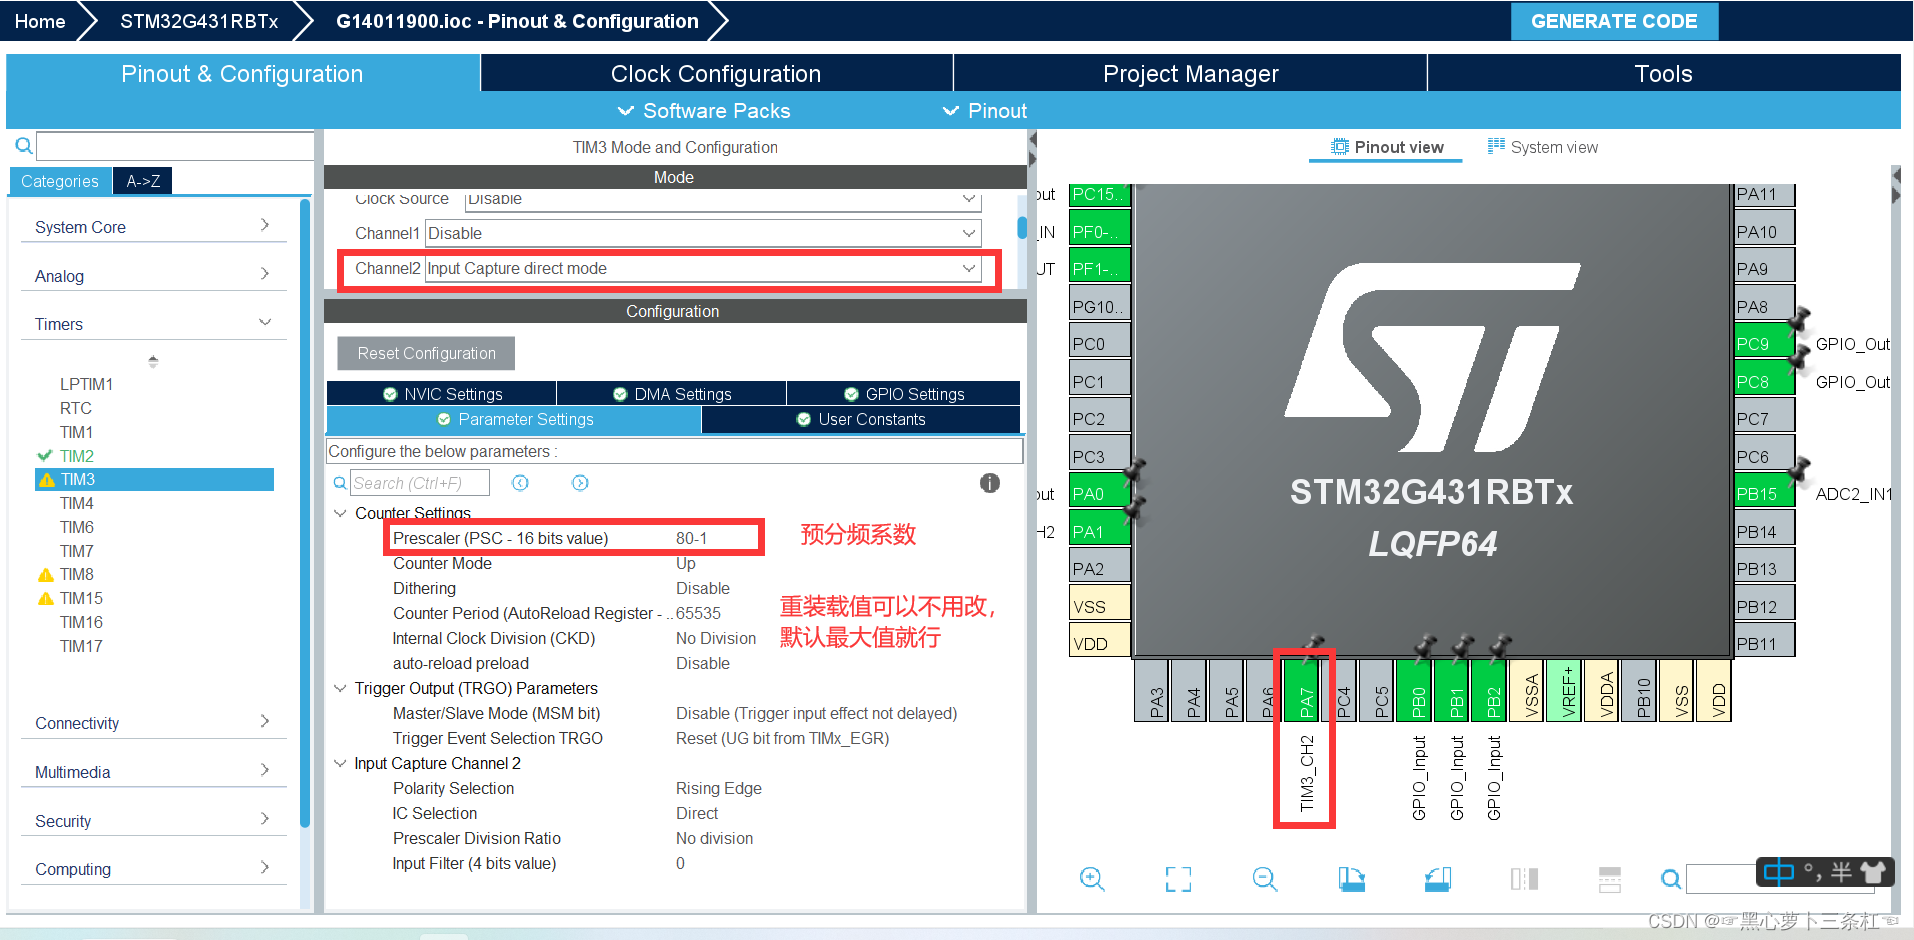Rotate chip clockwise icon
Image resolution: width=1914 pixels, height=940 pixels.
point(1351,879)
